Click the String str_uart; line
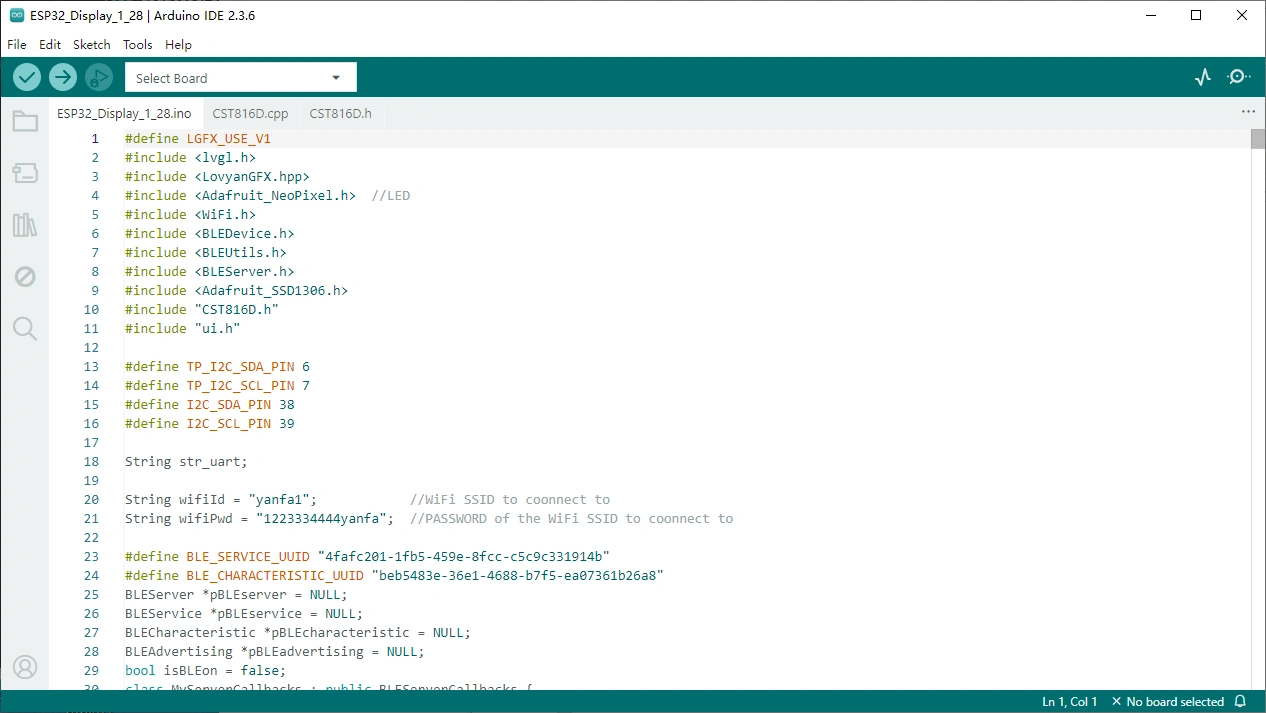This screenshot has width=1266, height=713. (x=186, y=462)
